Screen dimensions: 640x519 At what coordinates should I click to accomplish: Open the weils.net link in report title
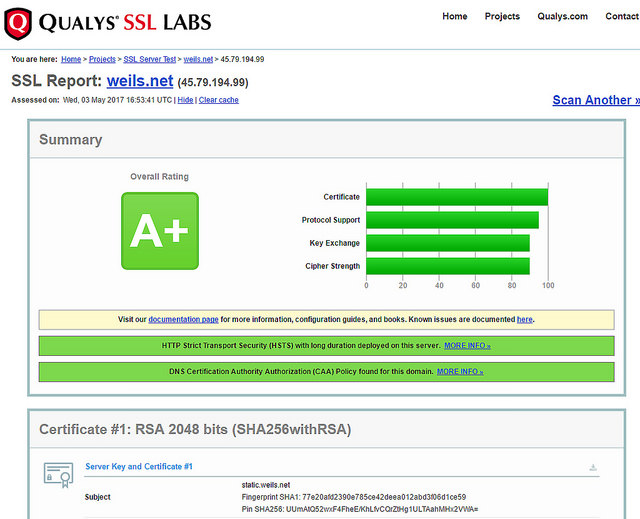[140, 81]
